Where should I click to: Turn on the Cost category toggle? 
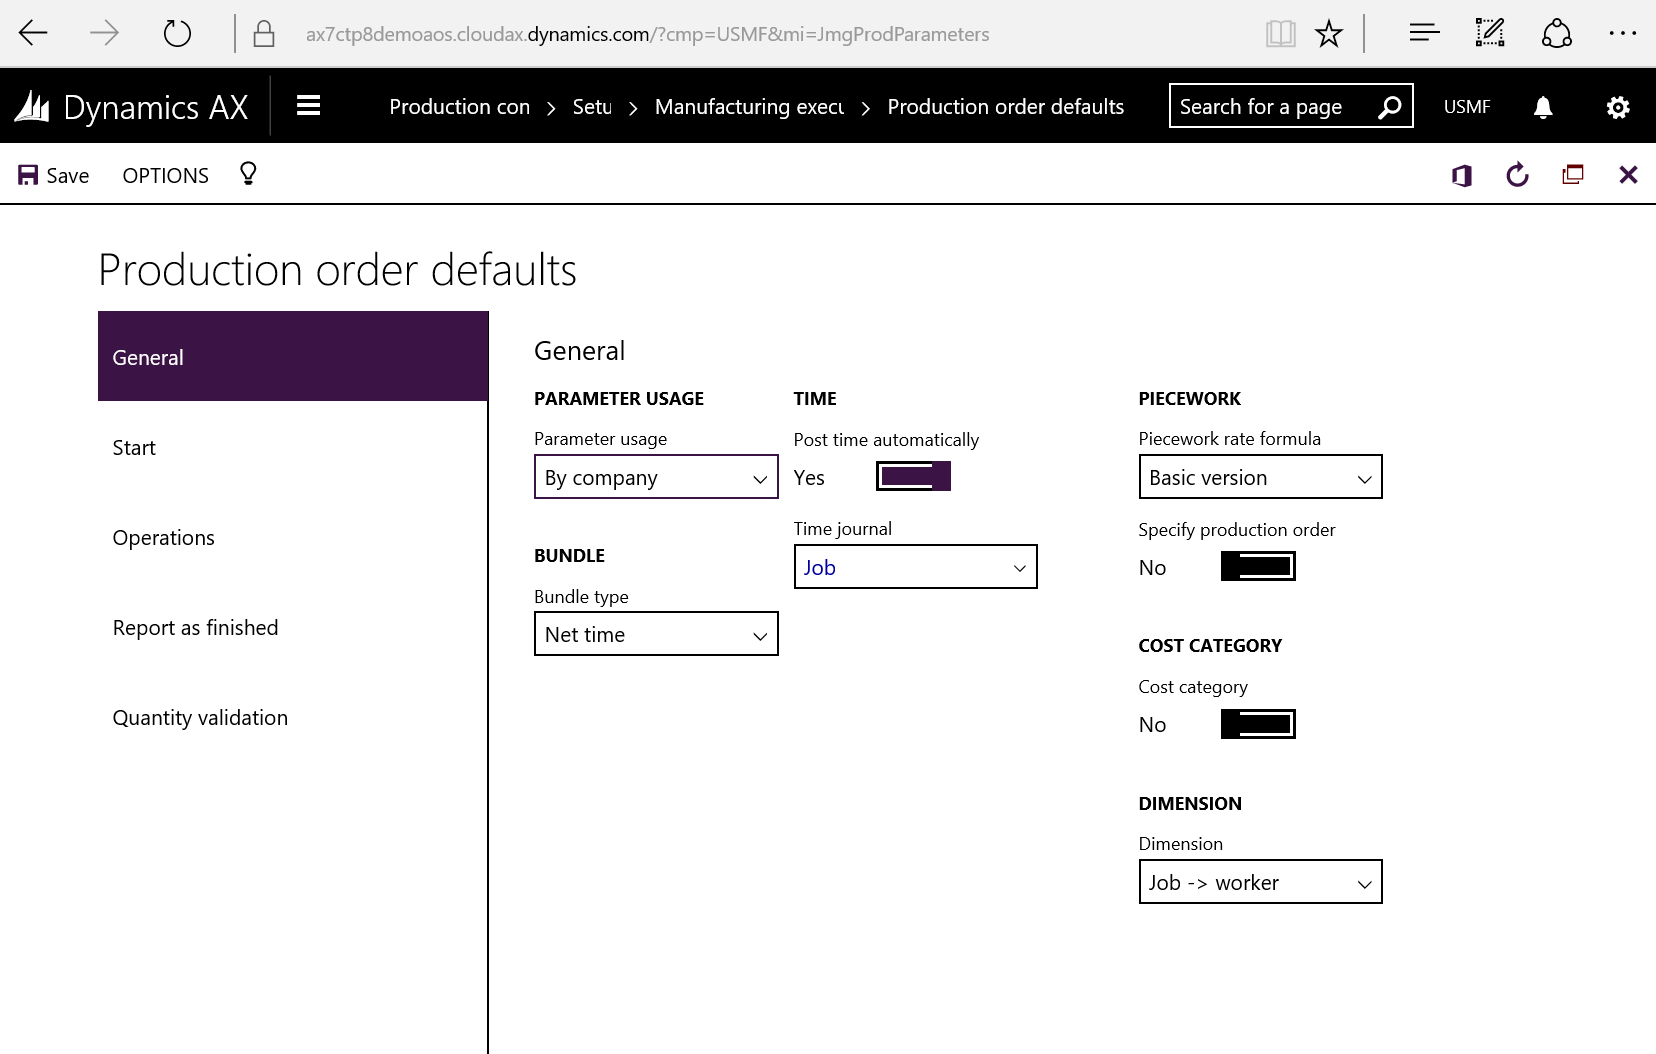coord(1257,724)
